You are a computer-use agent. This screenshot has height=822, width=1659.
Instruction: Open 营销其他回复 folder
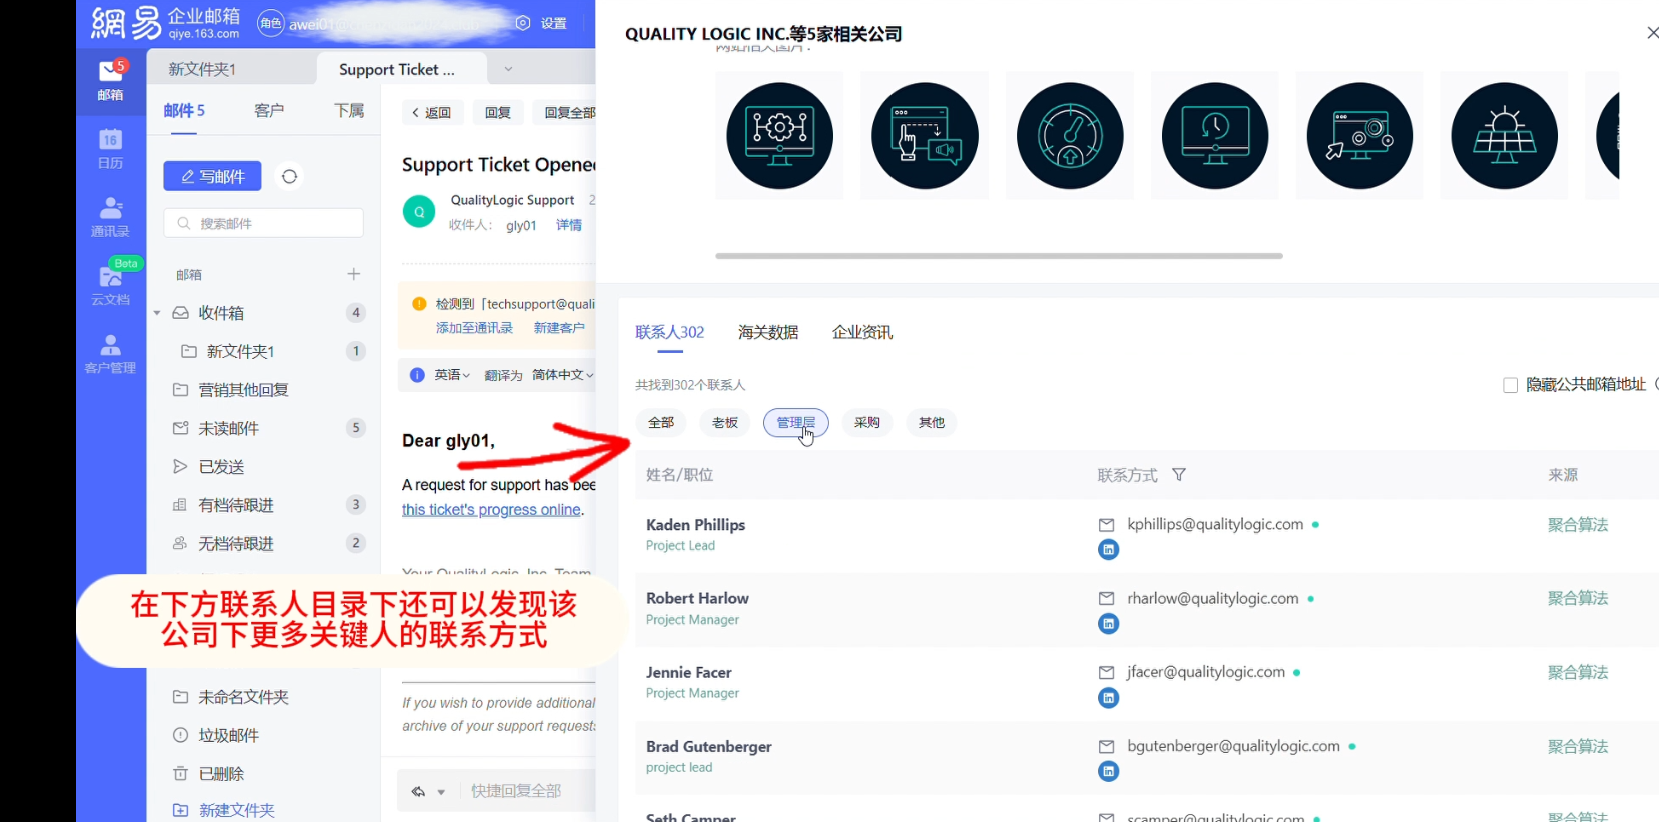click(x=243, y=390)
